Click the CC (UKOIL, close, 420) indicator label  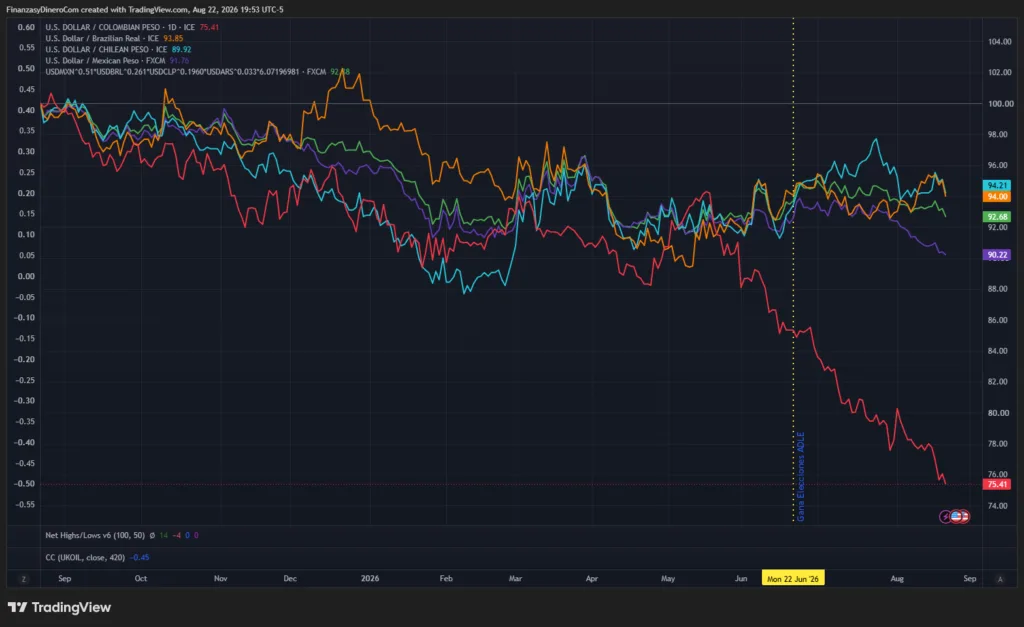coord(85,558)
